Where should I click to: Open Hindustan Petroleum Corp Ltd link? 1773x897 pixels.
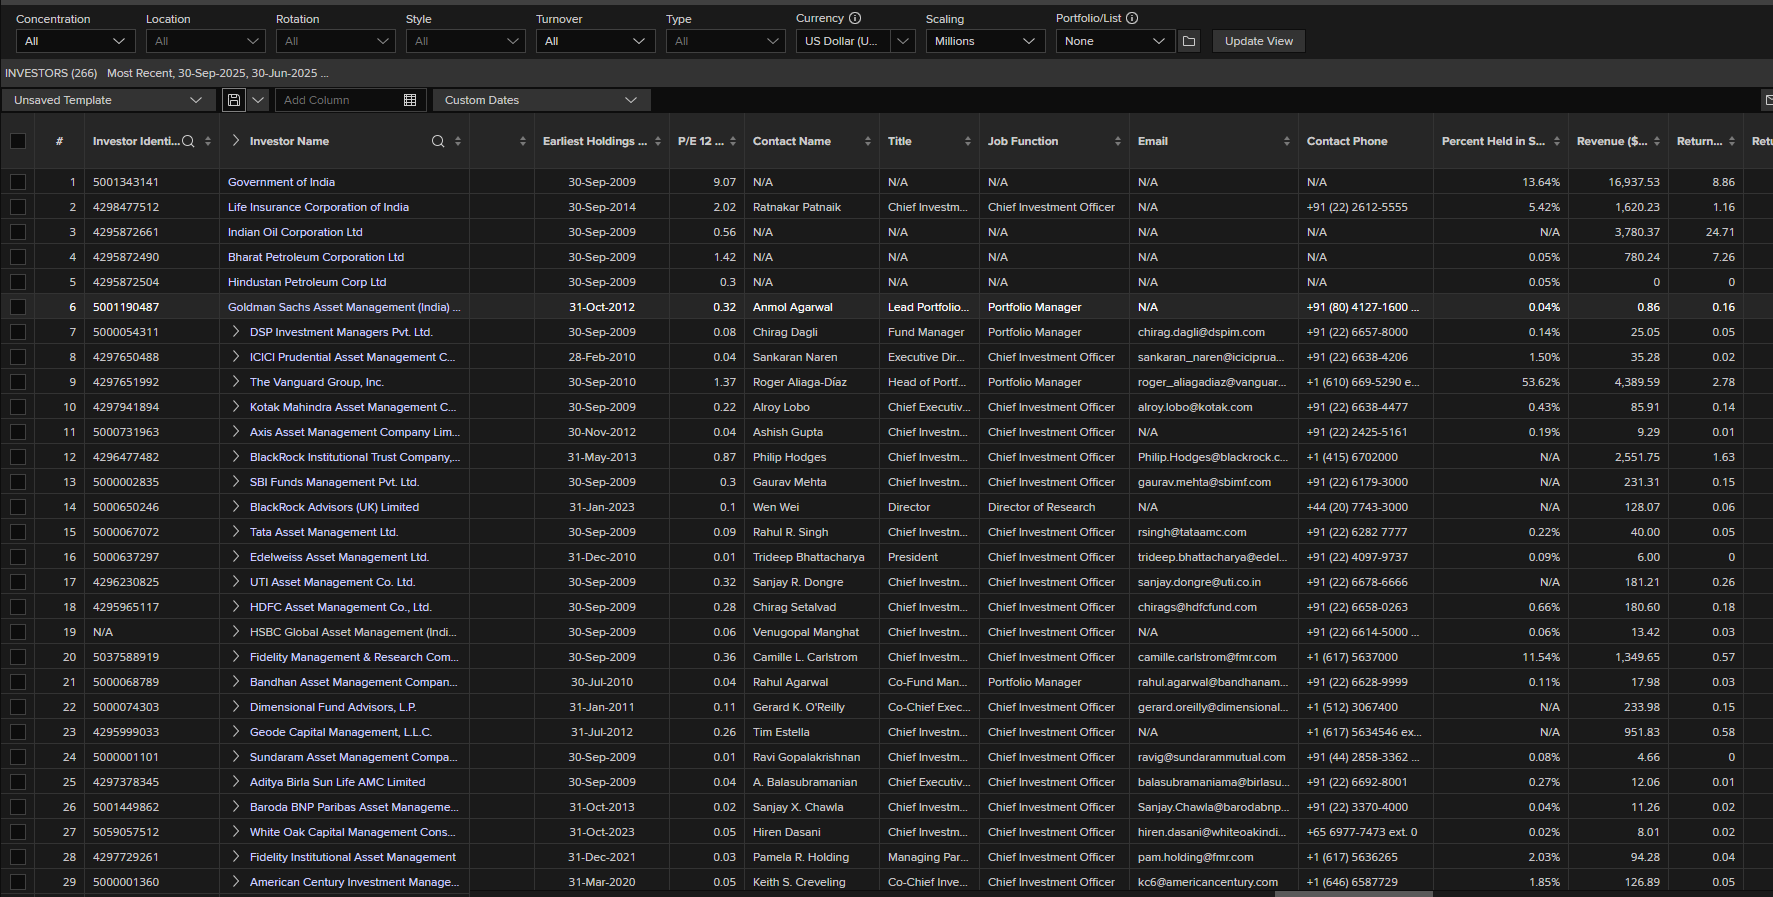[x=307, y=282]
